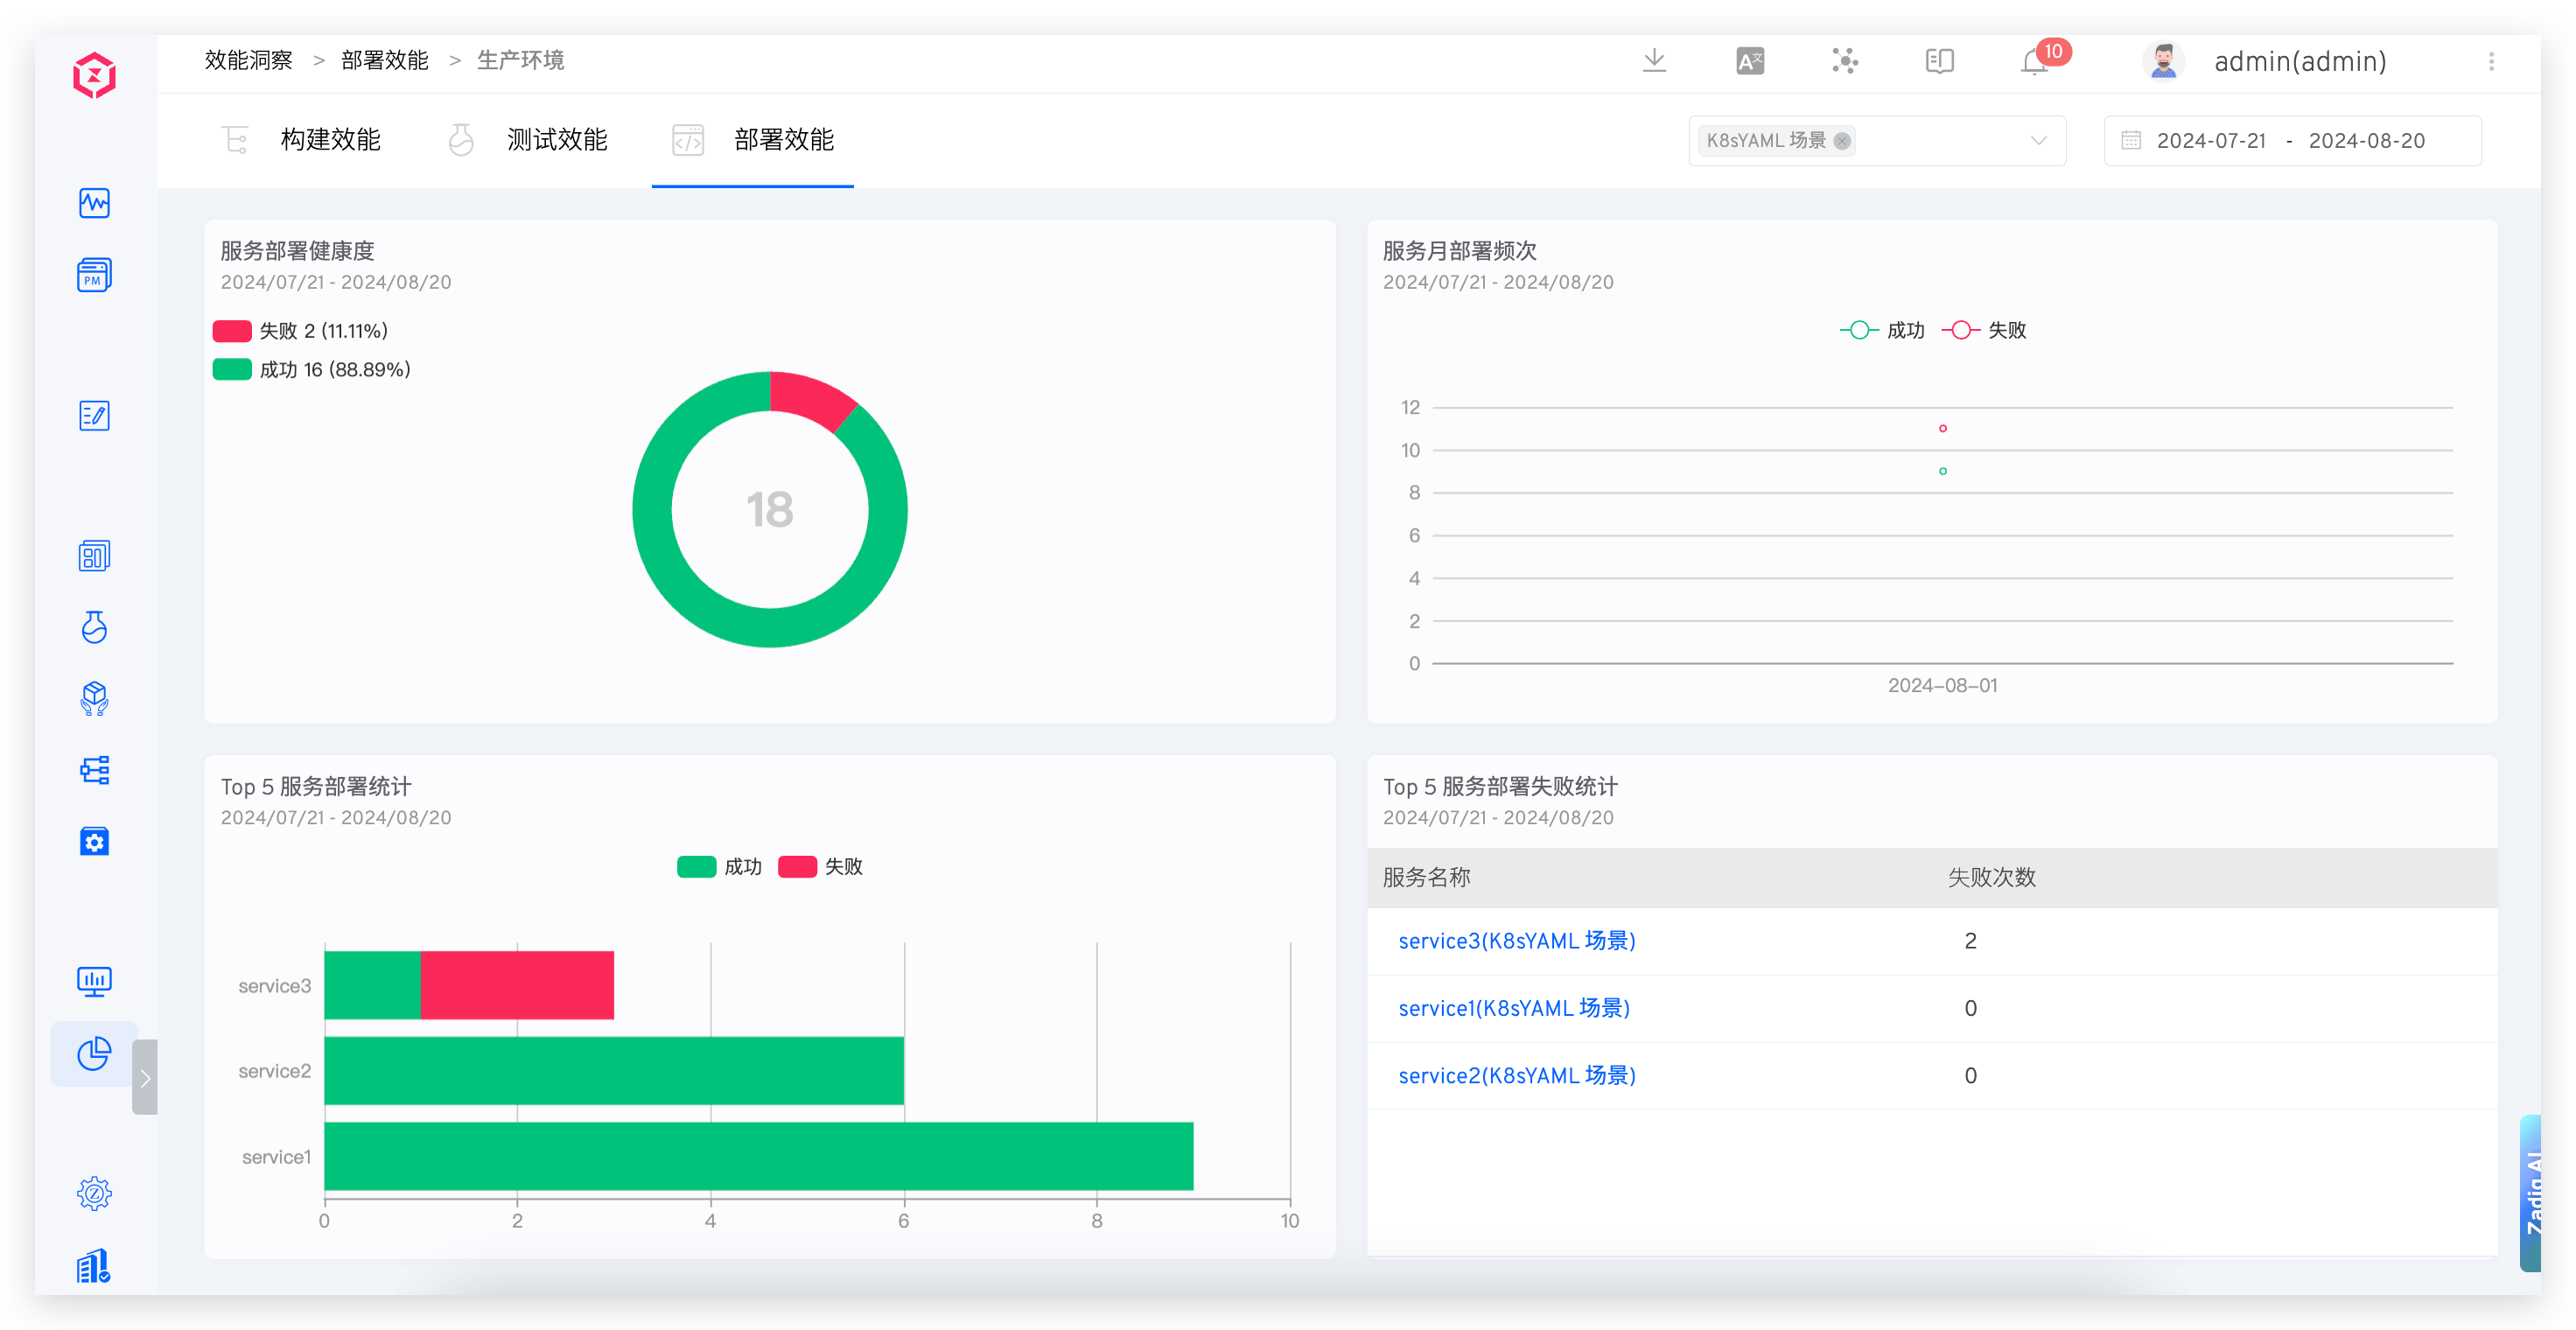
Task: Switch to the 构建效能 tab
Action: pos(330,140)
